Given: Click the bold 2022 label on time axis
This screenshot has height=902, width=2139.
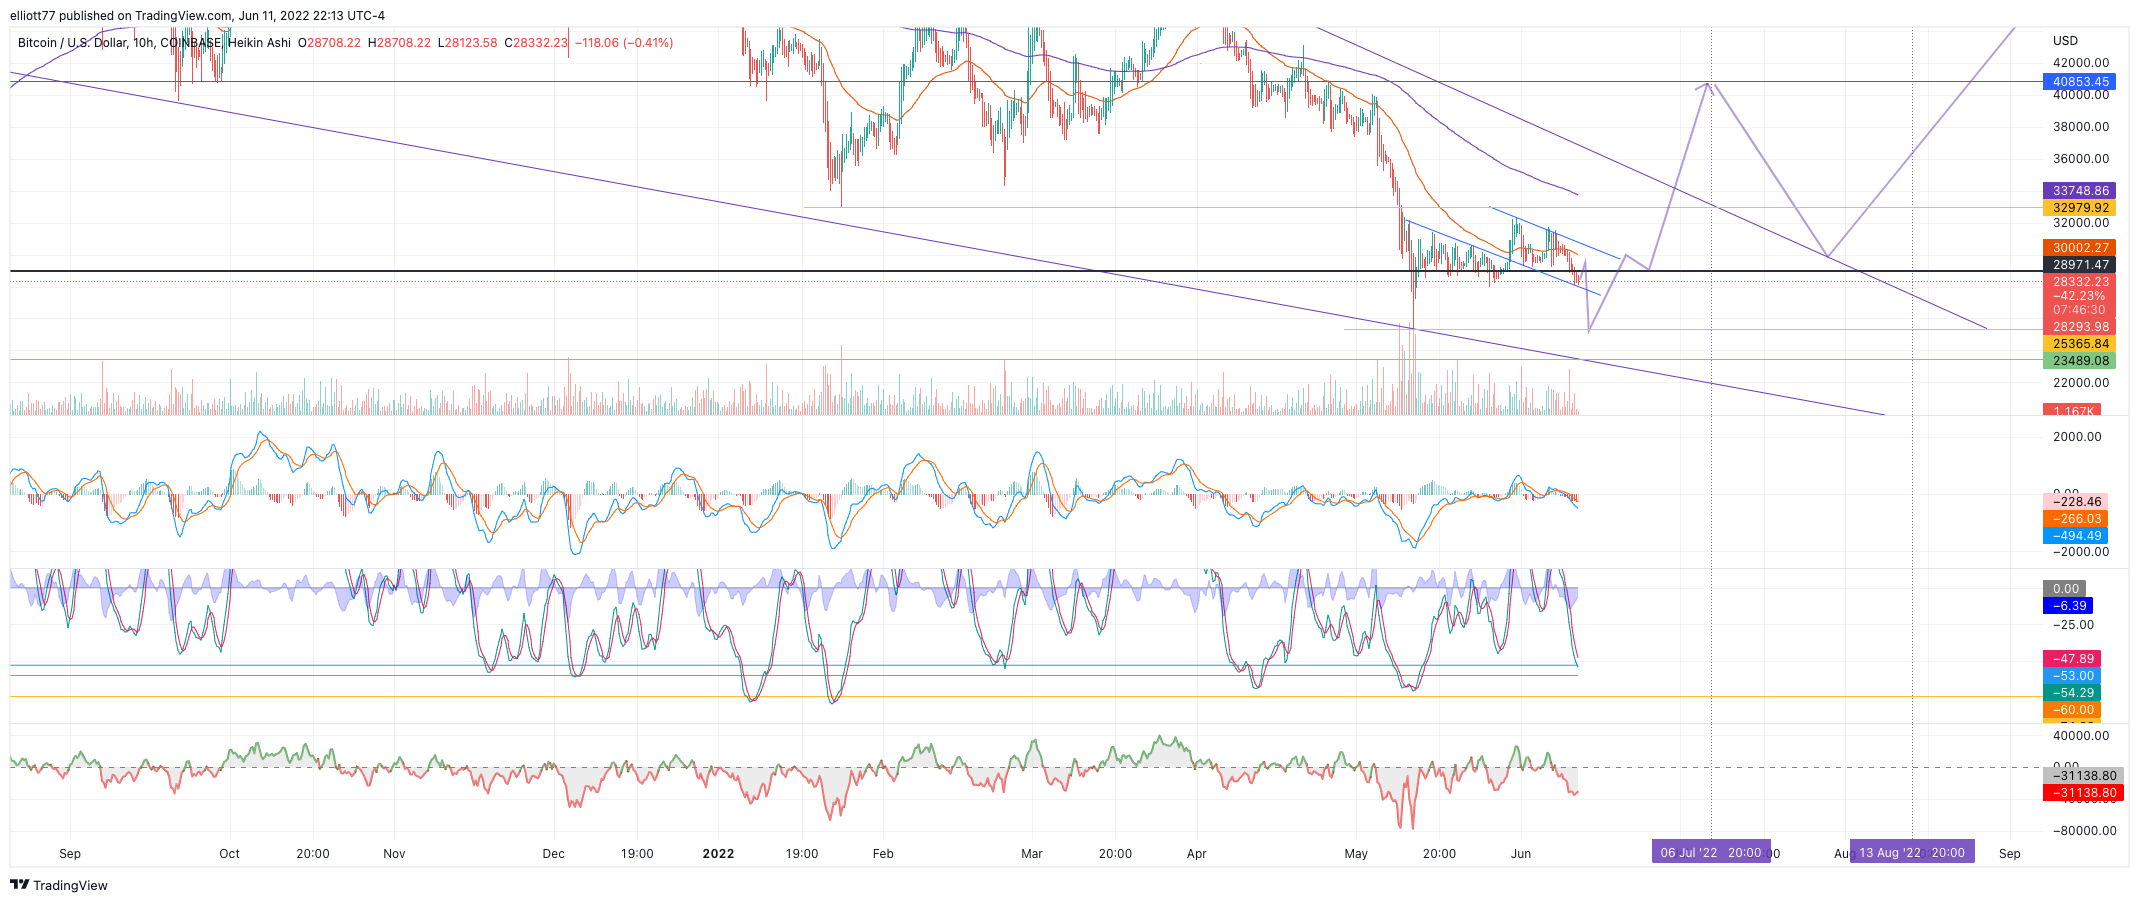Looking at the screenshot, I should point(718,854).
